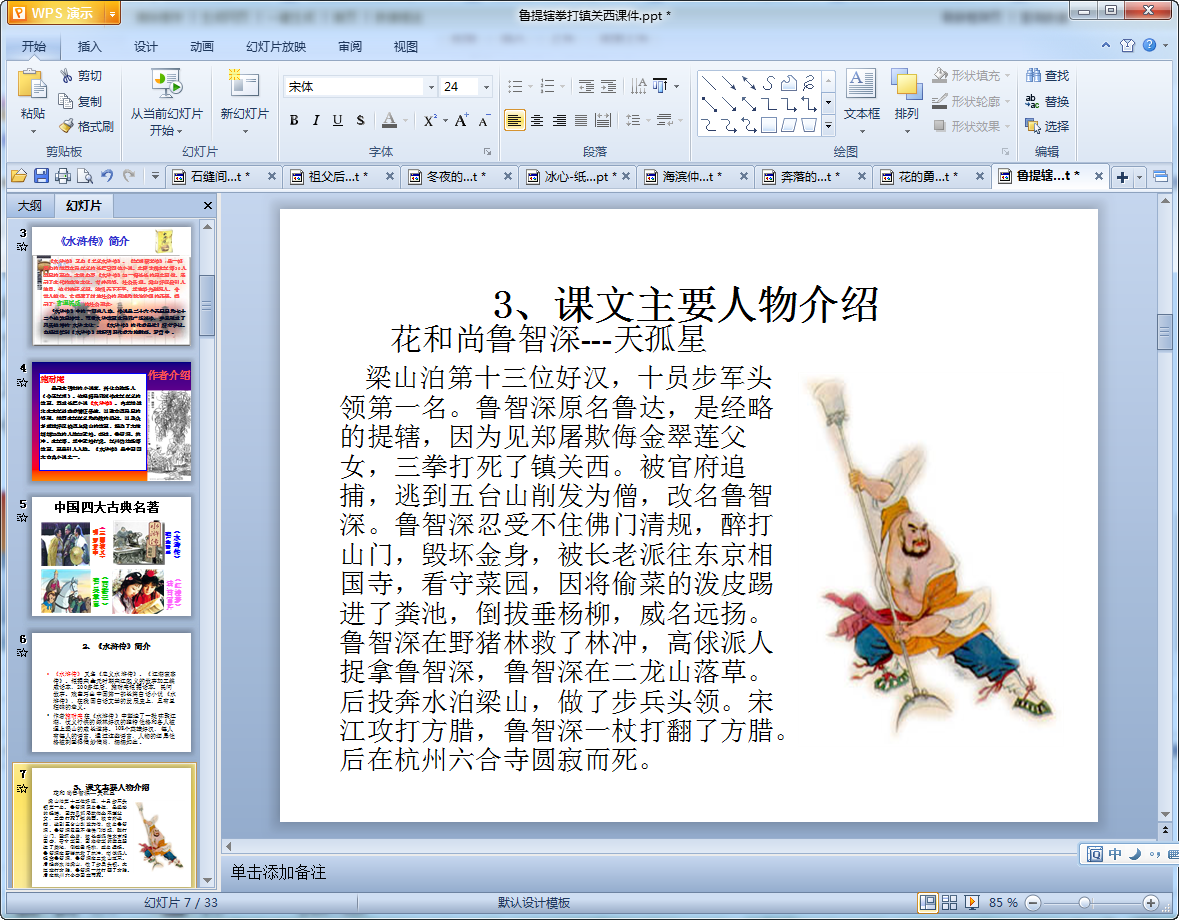Click the Arrange (排列) icon
Image resolution: width=1179 pixels, height=920 pixels.
[x=906, y=83]
